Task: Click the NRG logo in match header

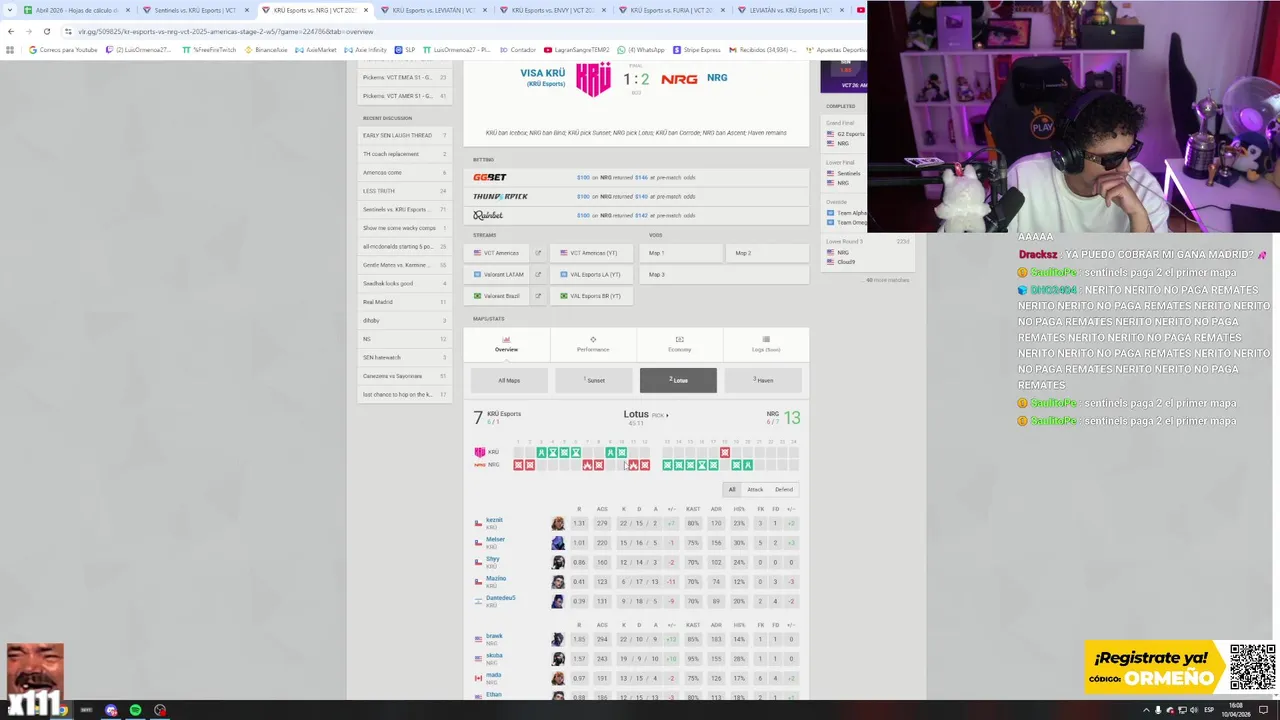Action: (x=679, y=79)
